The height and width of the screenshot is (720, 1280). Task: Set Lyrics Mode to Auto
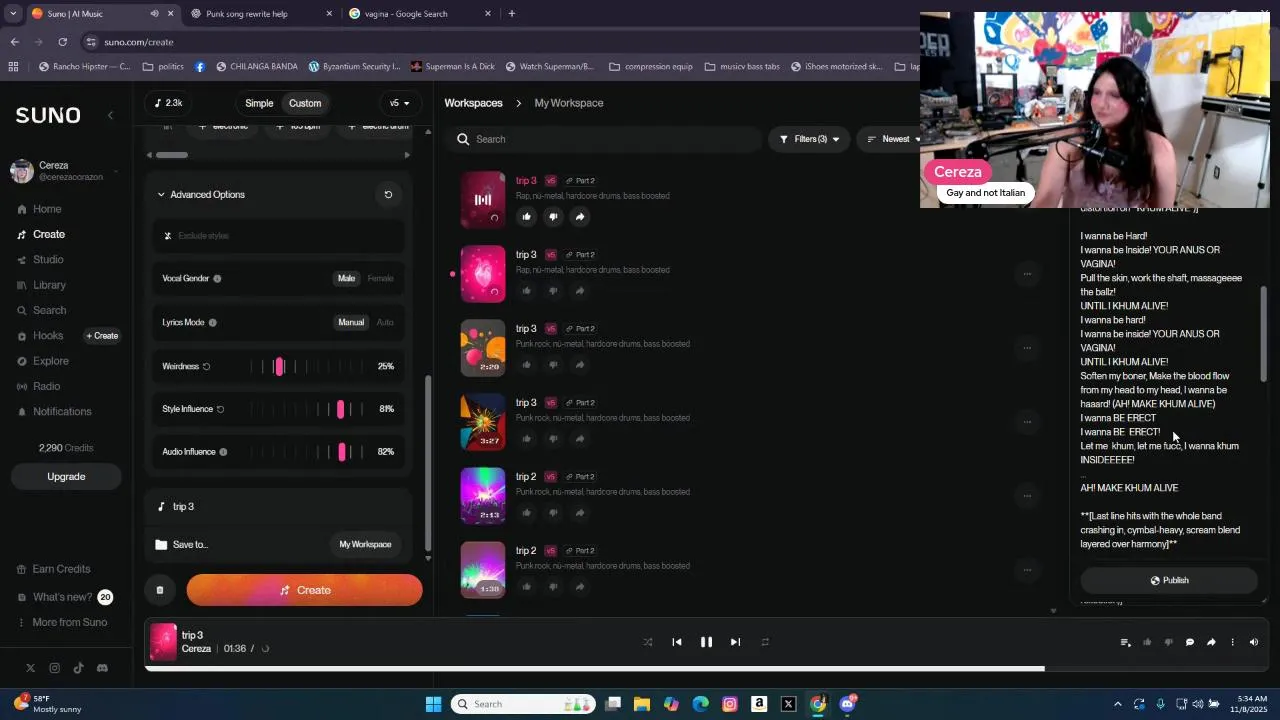click(x=385, y=322)
